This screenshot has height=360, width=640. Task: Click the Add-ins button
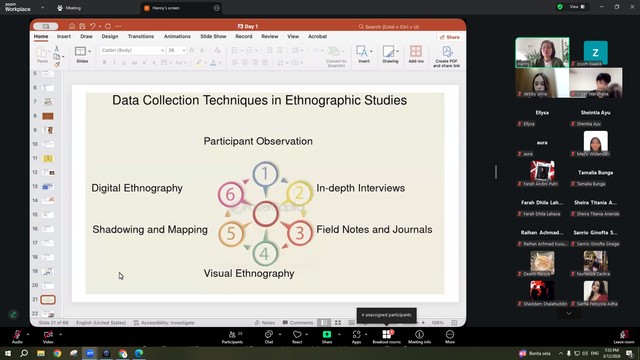(416, 55)
